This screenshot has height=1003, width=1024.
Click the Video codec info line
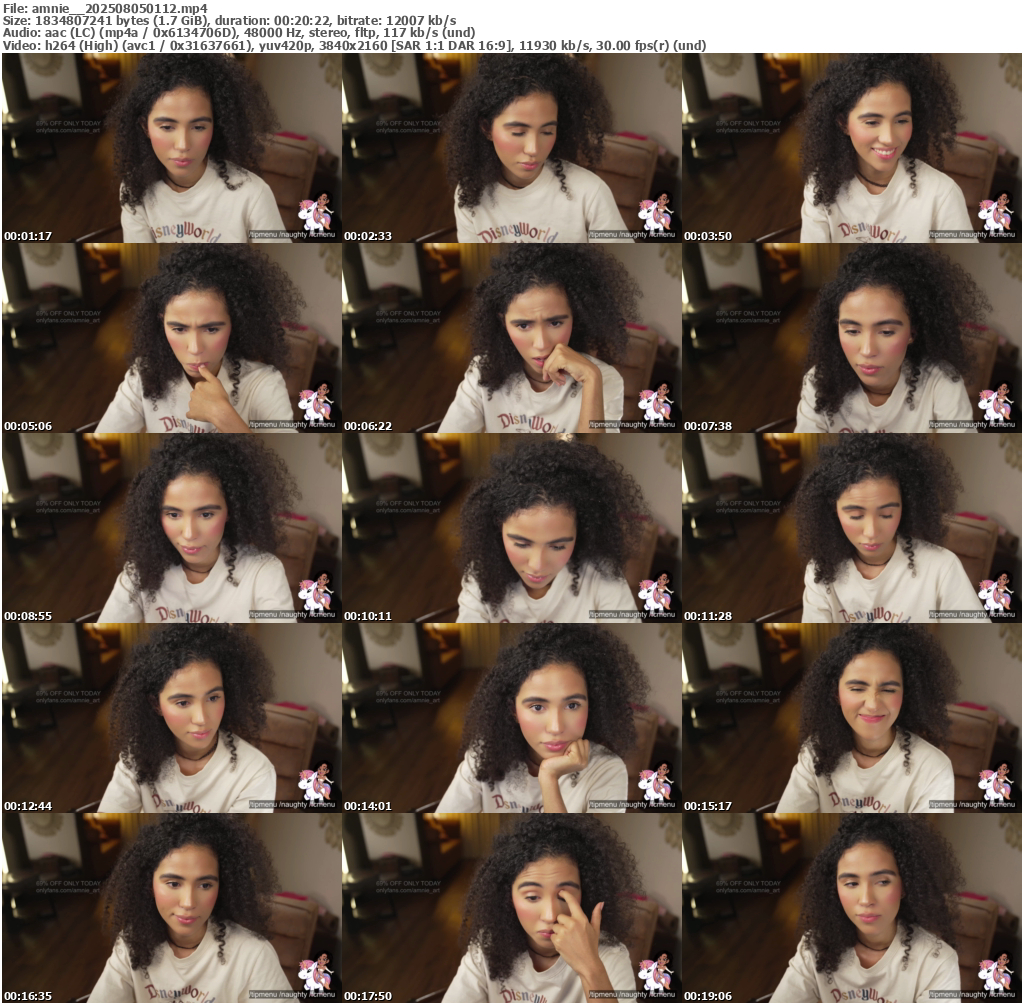pyautogui.click(x=355, y=46)
